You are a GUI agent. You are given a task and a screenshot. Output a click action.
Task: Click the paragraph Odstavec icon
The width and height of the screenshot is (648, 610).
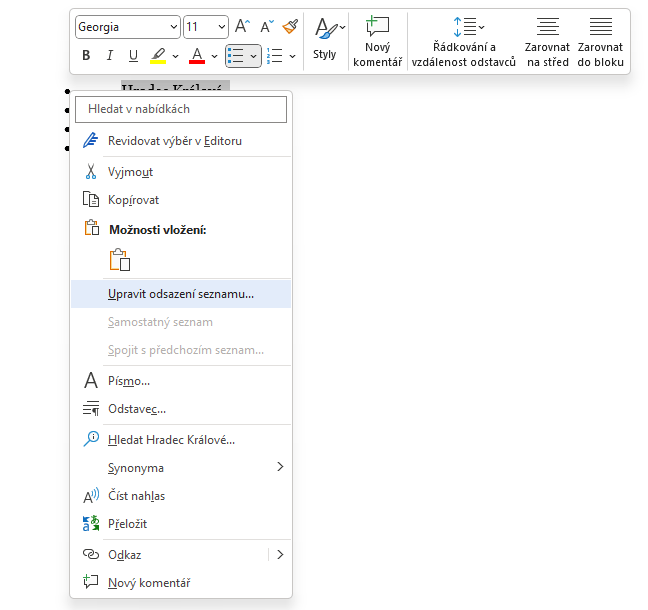[x=91, y=408]
